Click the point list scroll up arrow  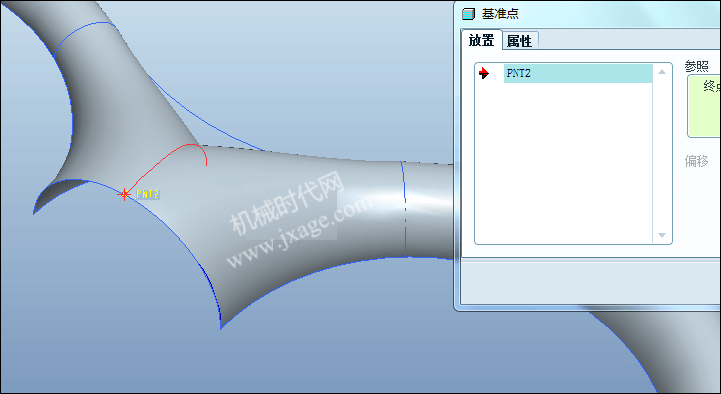click(x=662, y=71)
